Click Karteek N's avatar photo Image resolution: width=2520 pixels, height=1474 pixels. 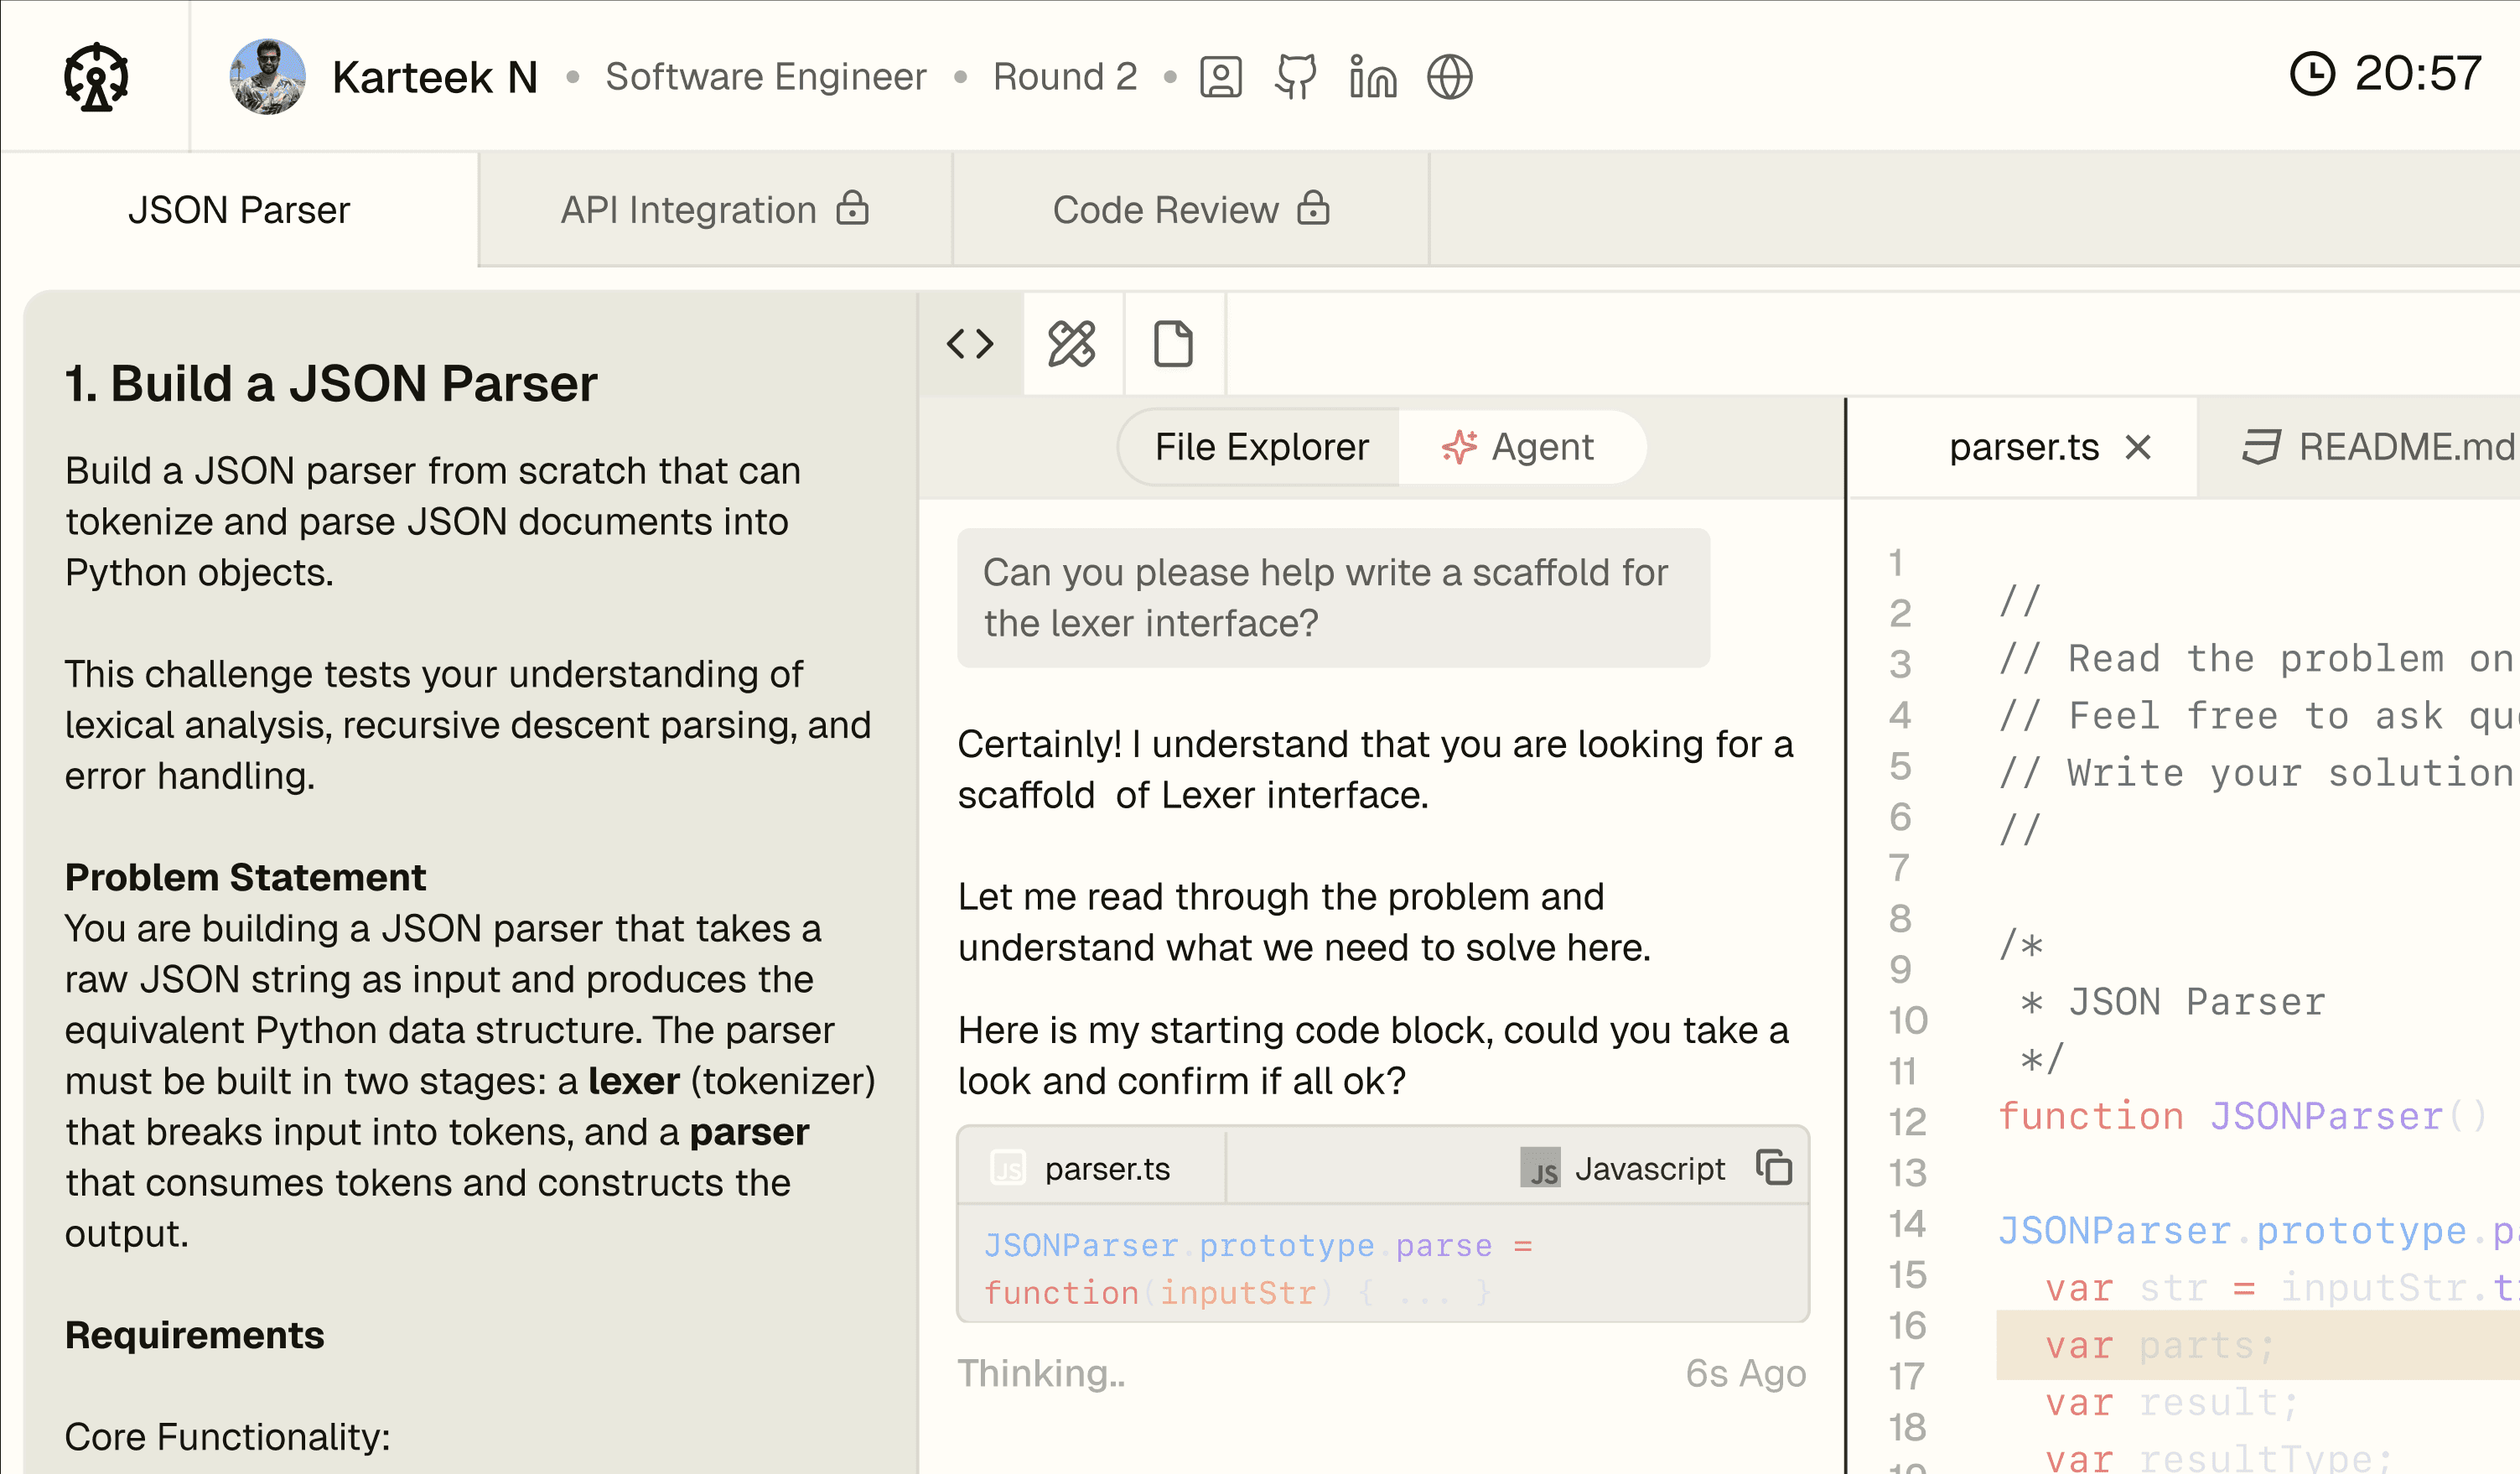click(x=267, y=77)
